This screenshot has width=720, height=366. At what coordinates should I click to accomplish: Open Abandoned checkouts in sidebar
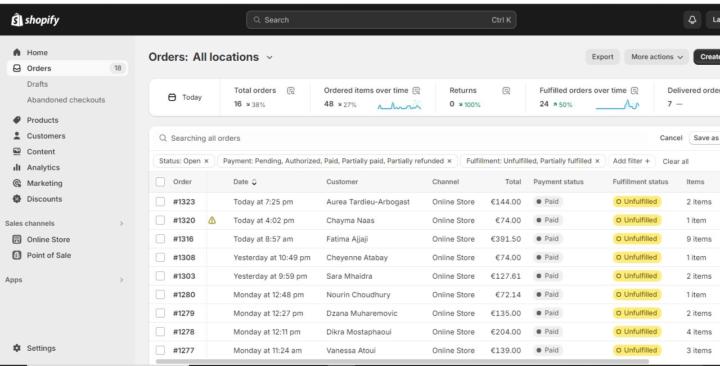pos(66,100)
